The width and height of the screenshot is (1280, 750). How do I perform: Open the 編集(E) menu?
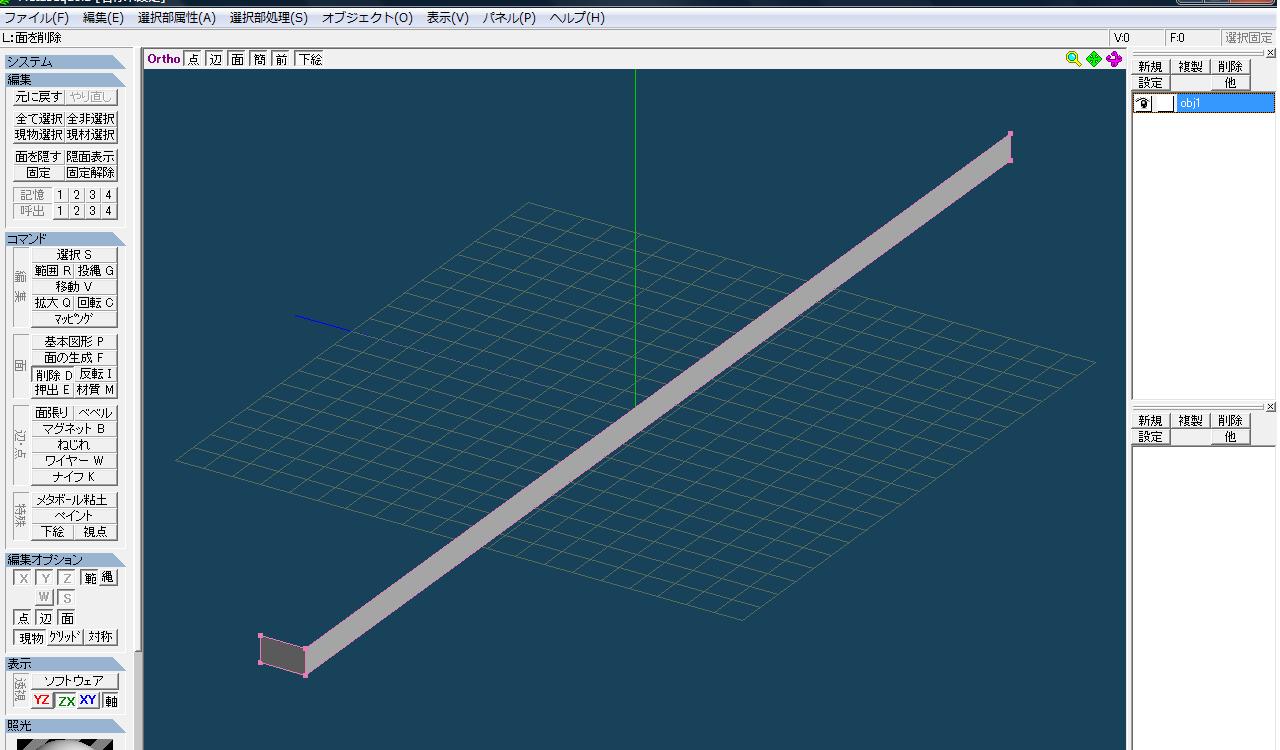tap(103, 18)
